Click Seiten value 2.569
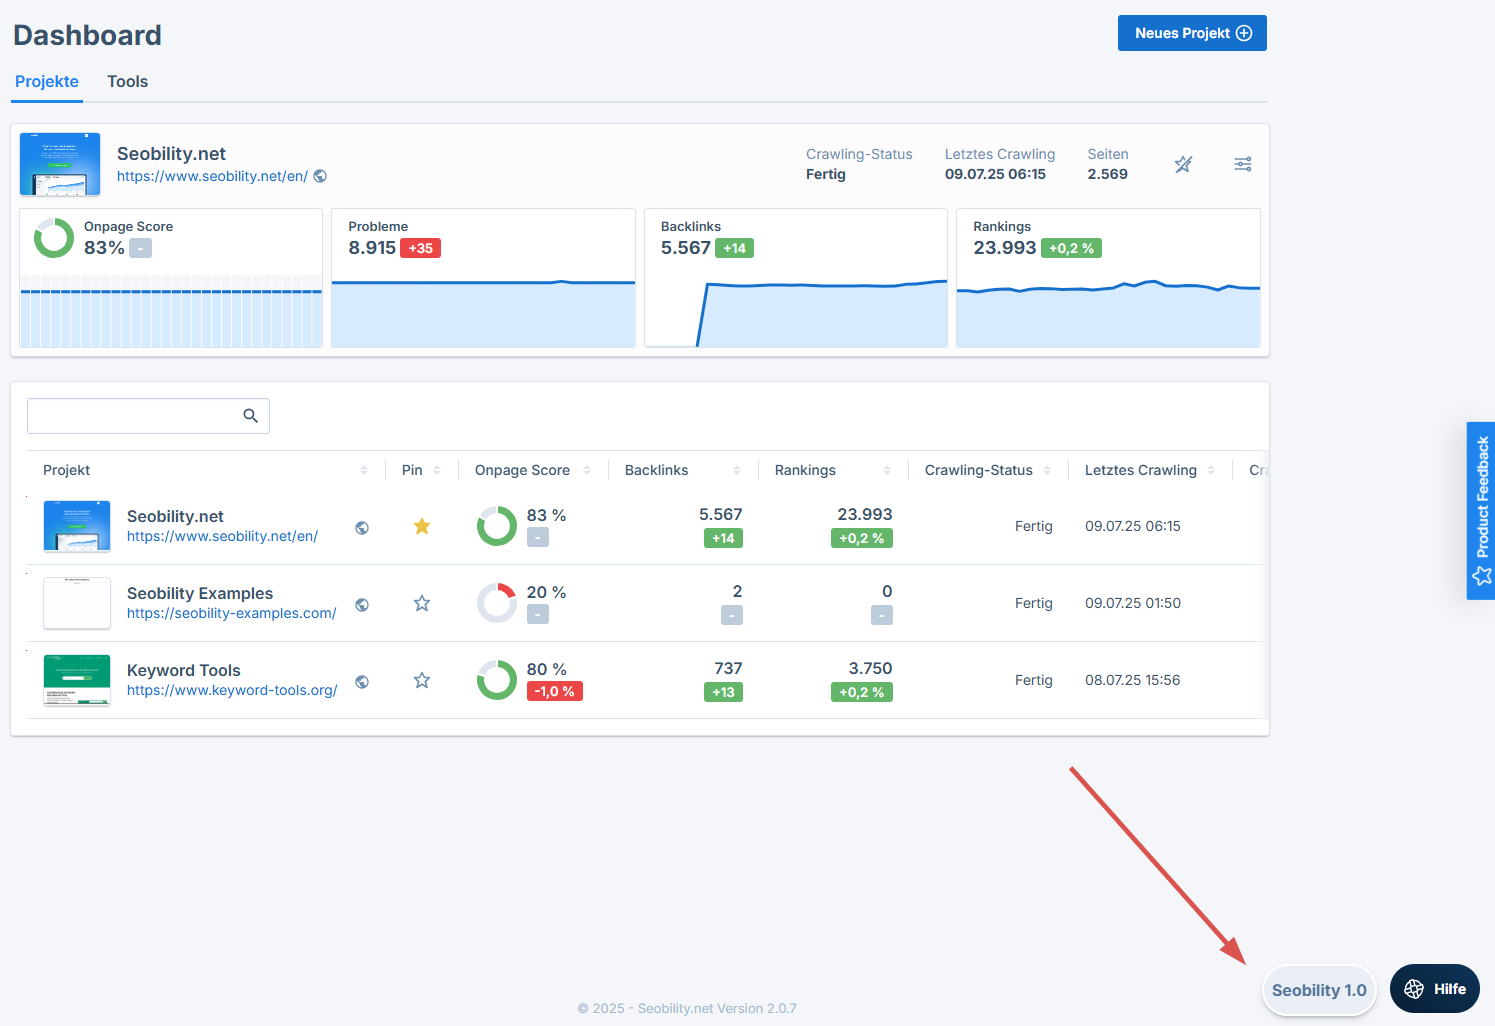The width and height of the screenshot is (1495, 1026). point(1108,174)
